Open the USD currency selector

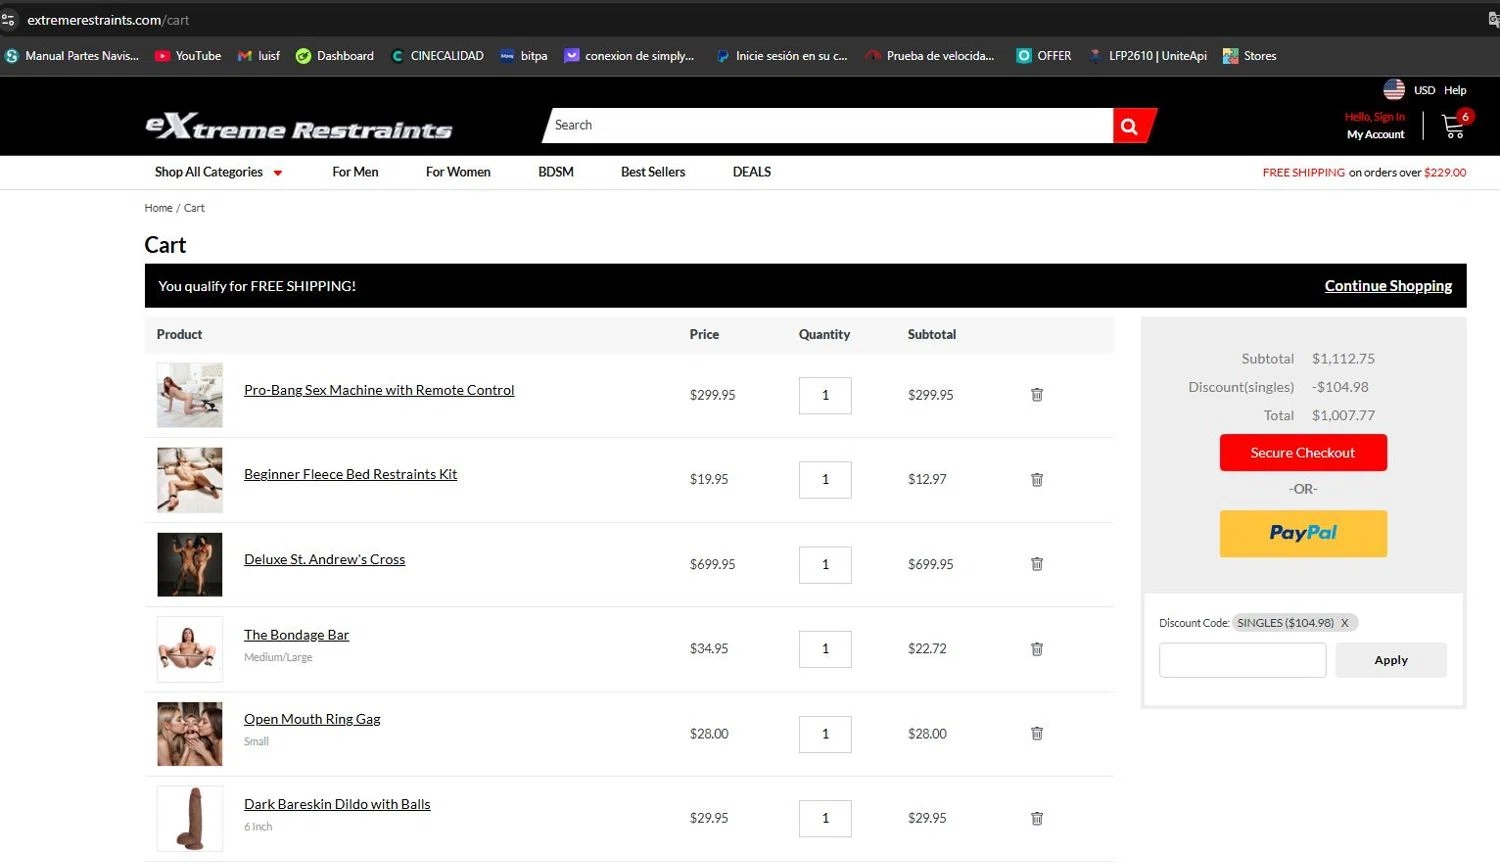tap(1424, 90)
